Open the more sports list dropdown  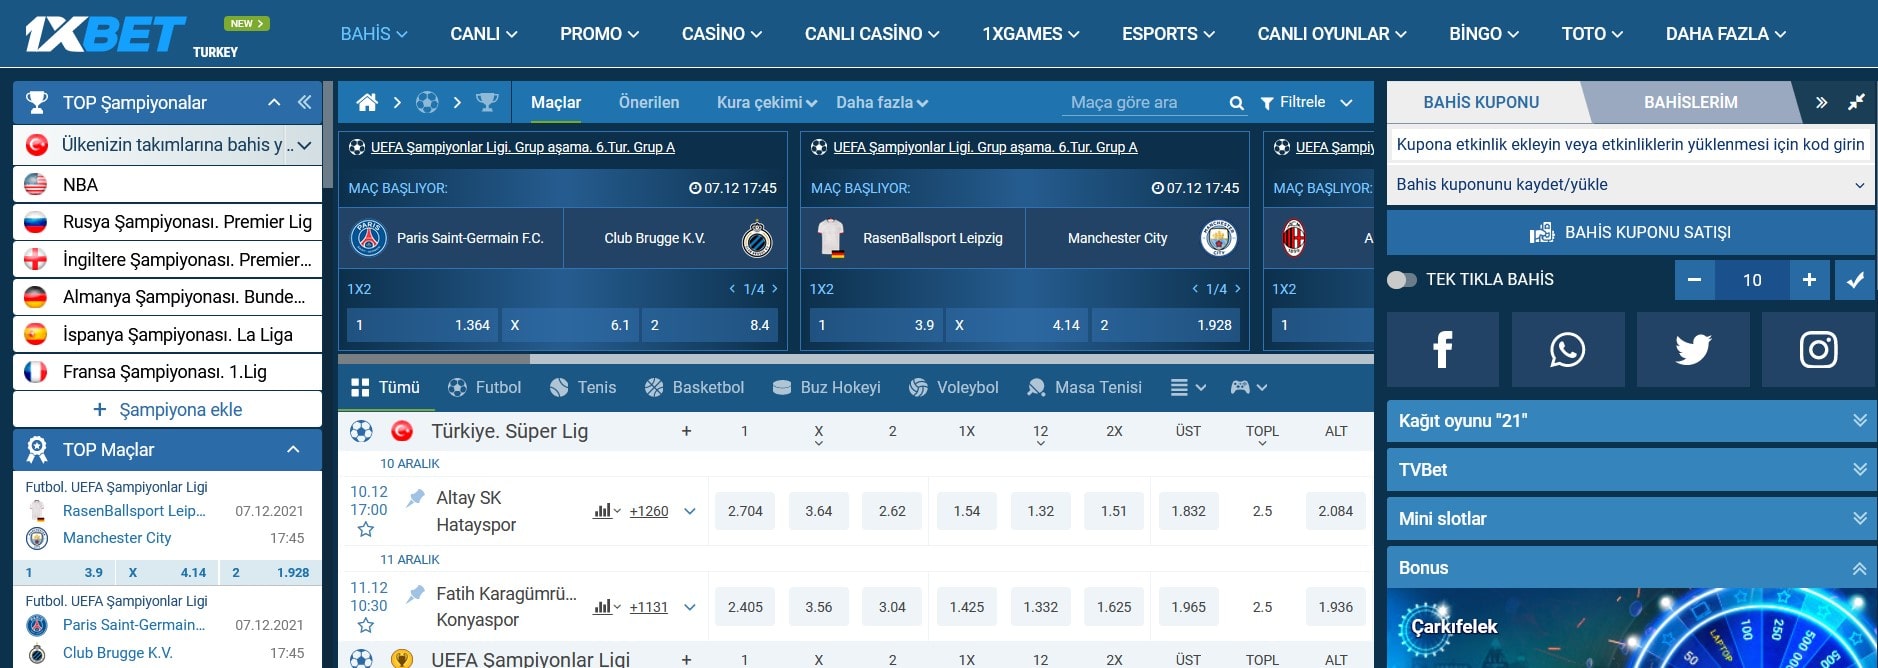click(1188, 387)
